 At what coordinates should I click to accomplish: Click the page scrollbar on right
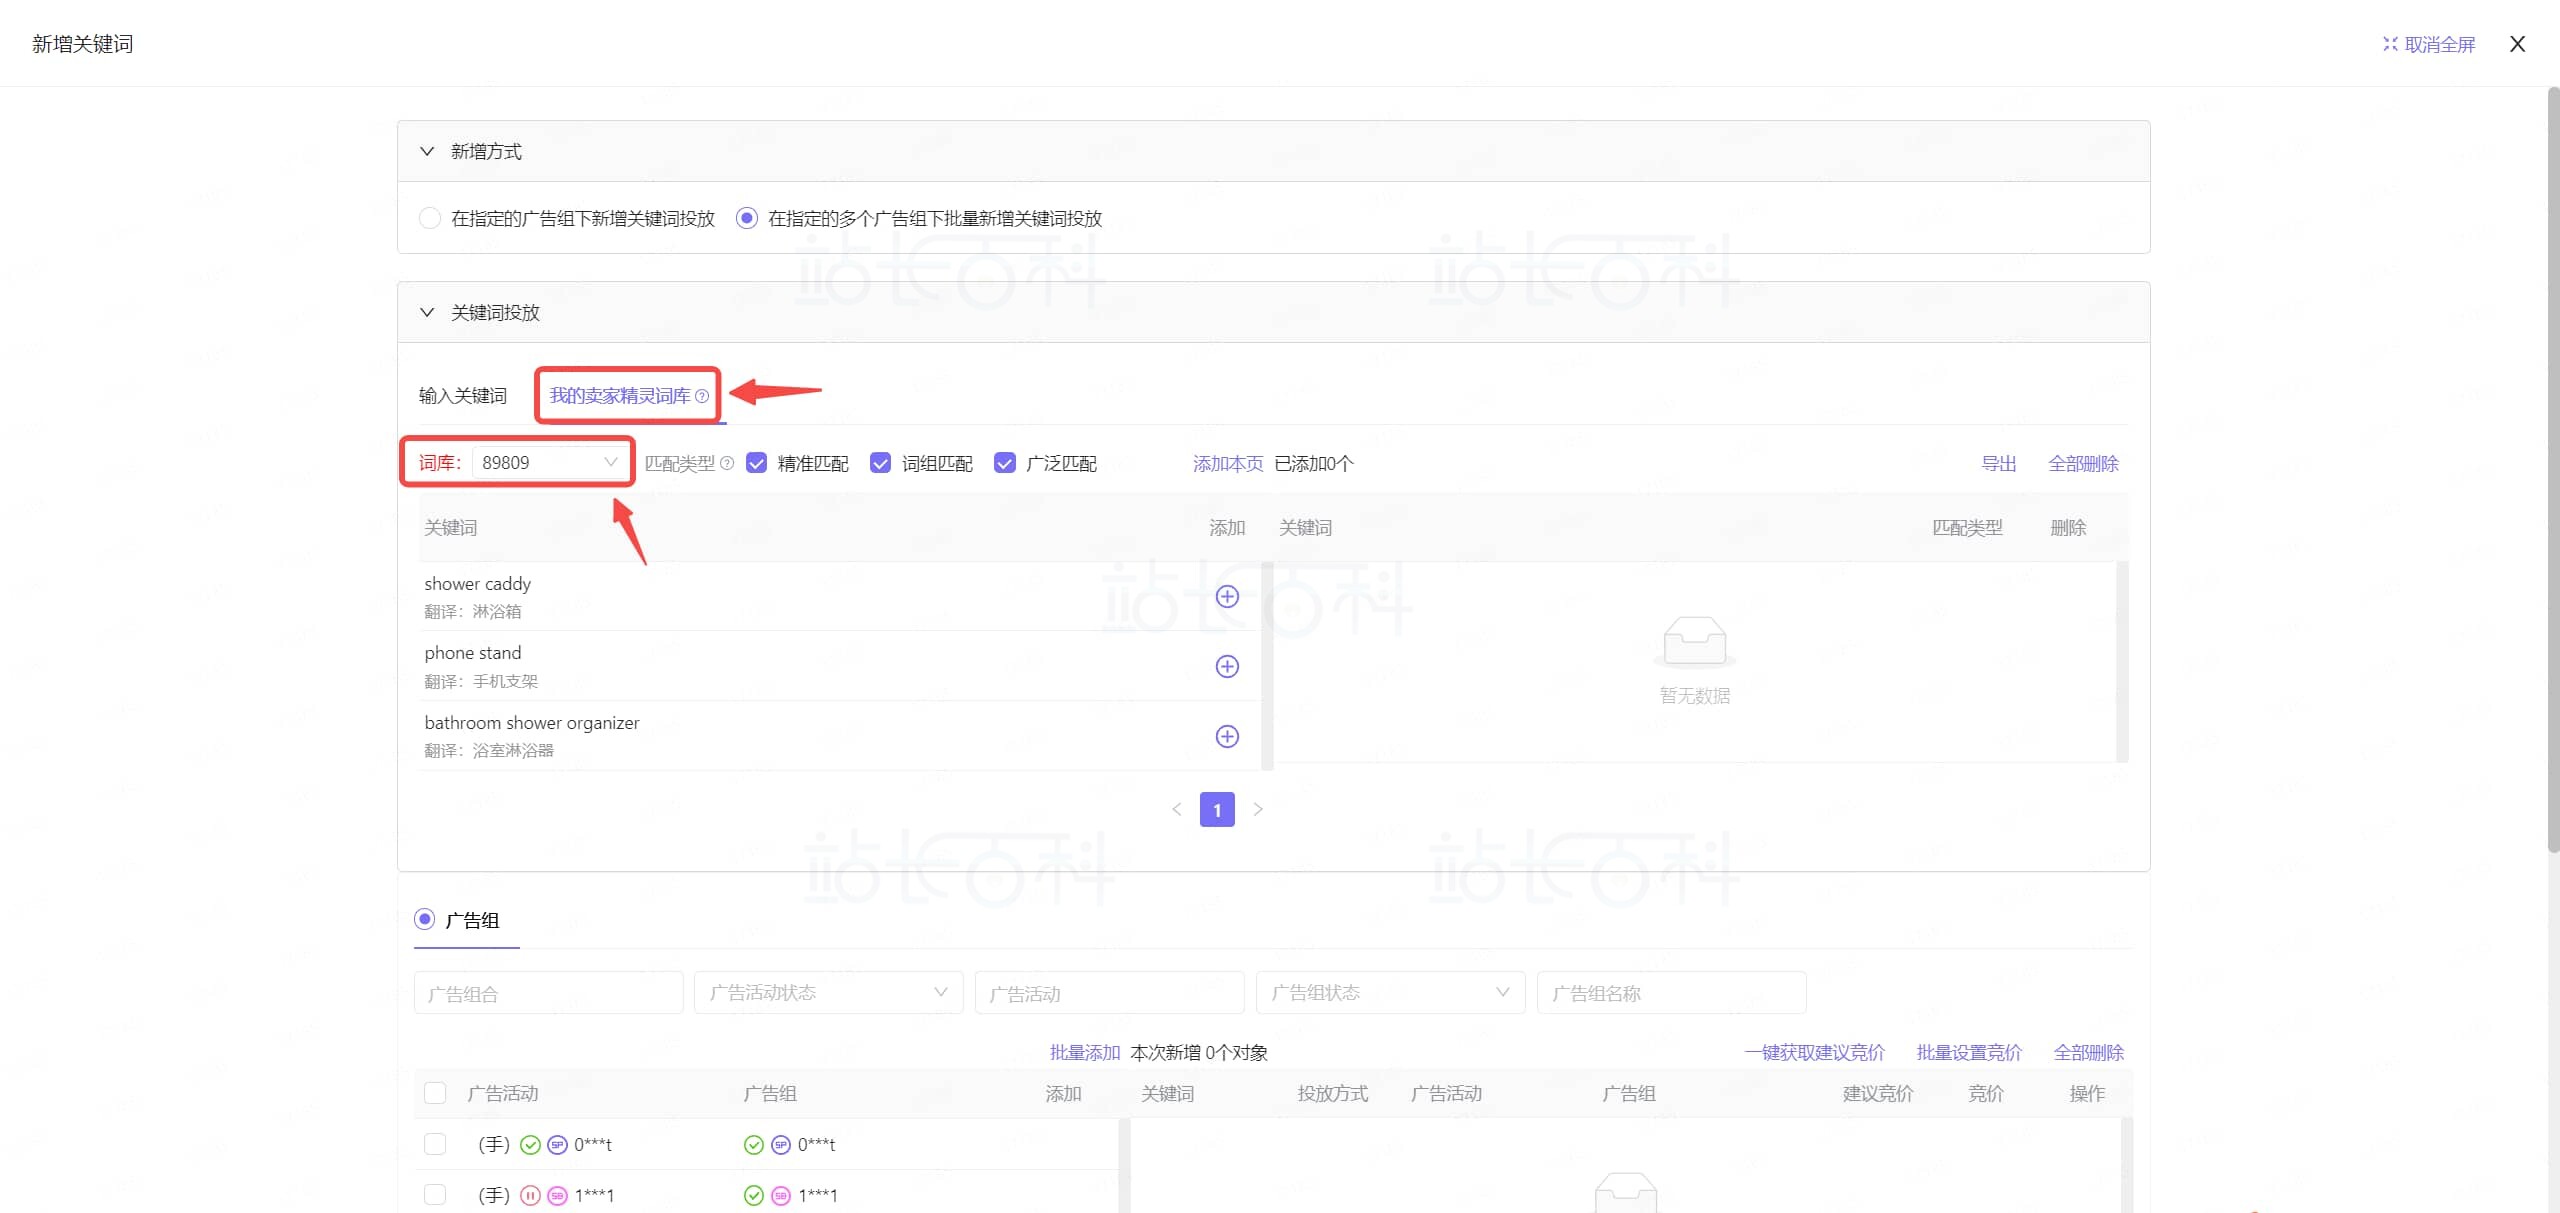[2552, 470]
